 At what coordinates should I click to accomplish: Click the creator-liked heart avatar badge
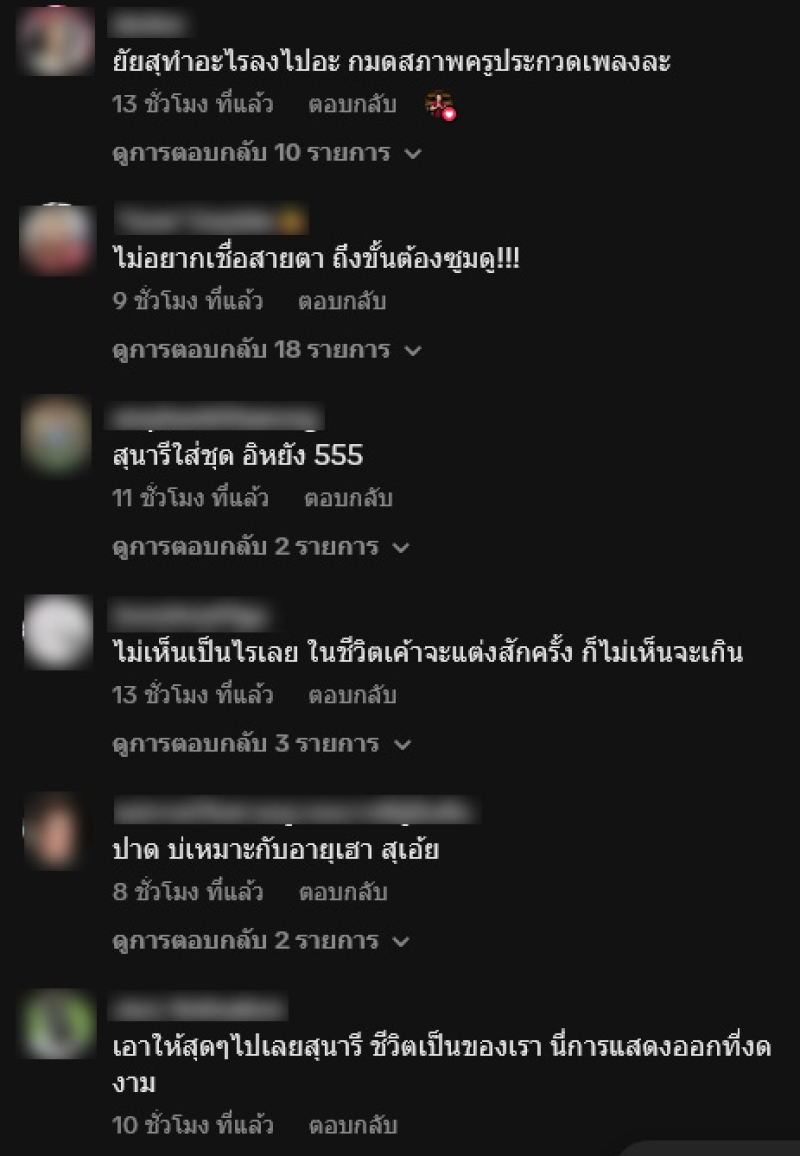click(440, 105)
